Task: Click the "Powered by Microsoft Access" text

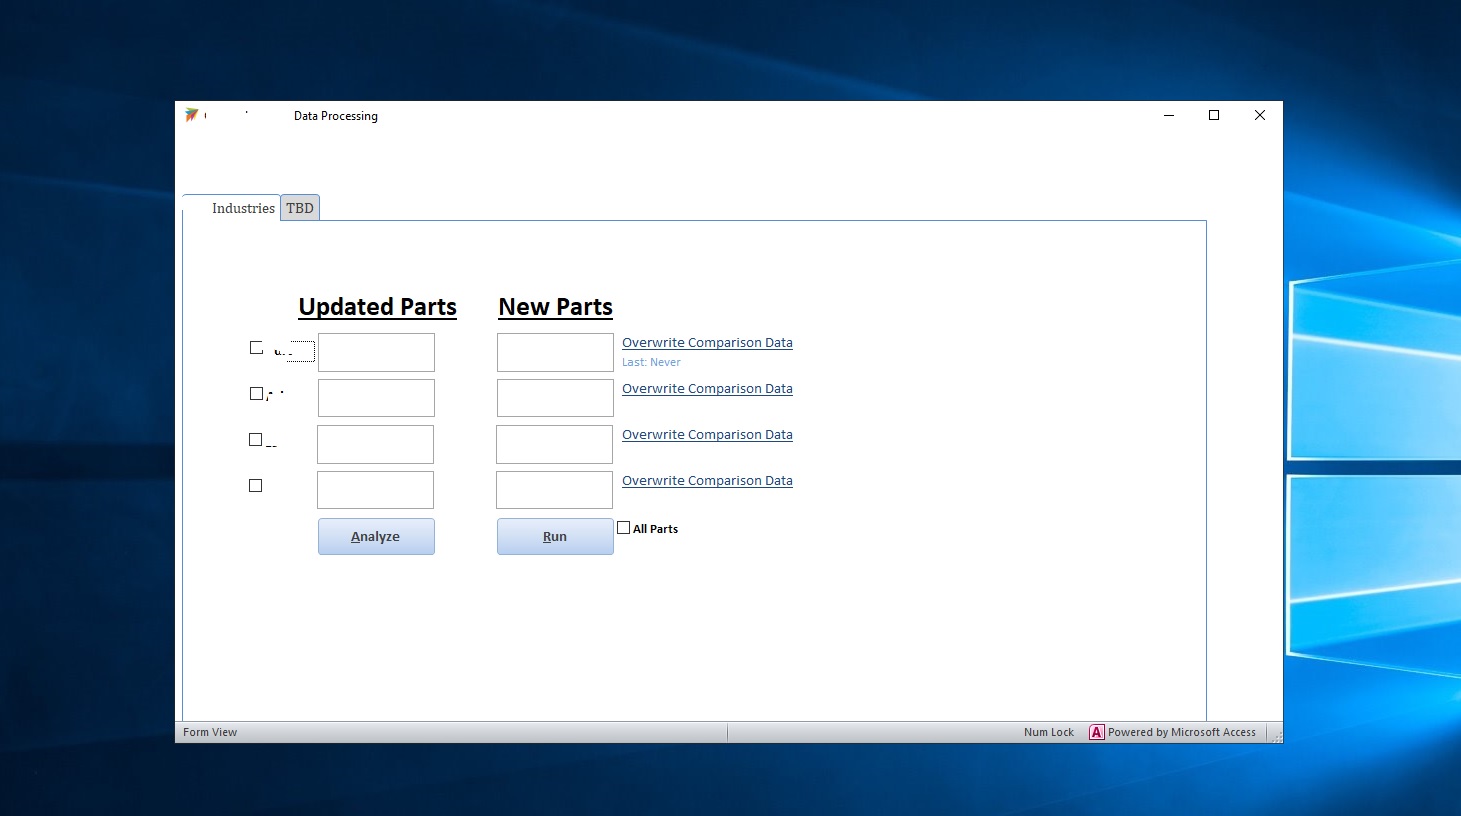Action: coord(1182,732)
